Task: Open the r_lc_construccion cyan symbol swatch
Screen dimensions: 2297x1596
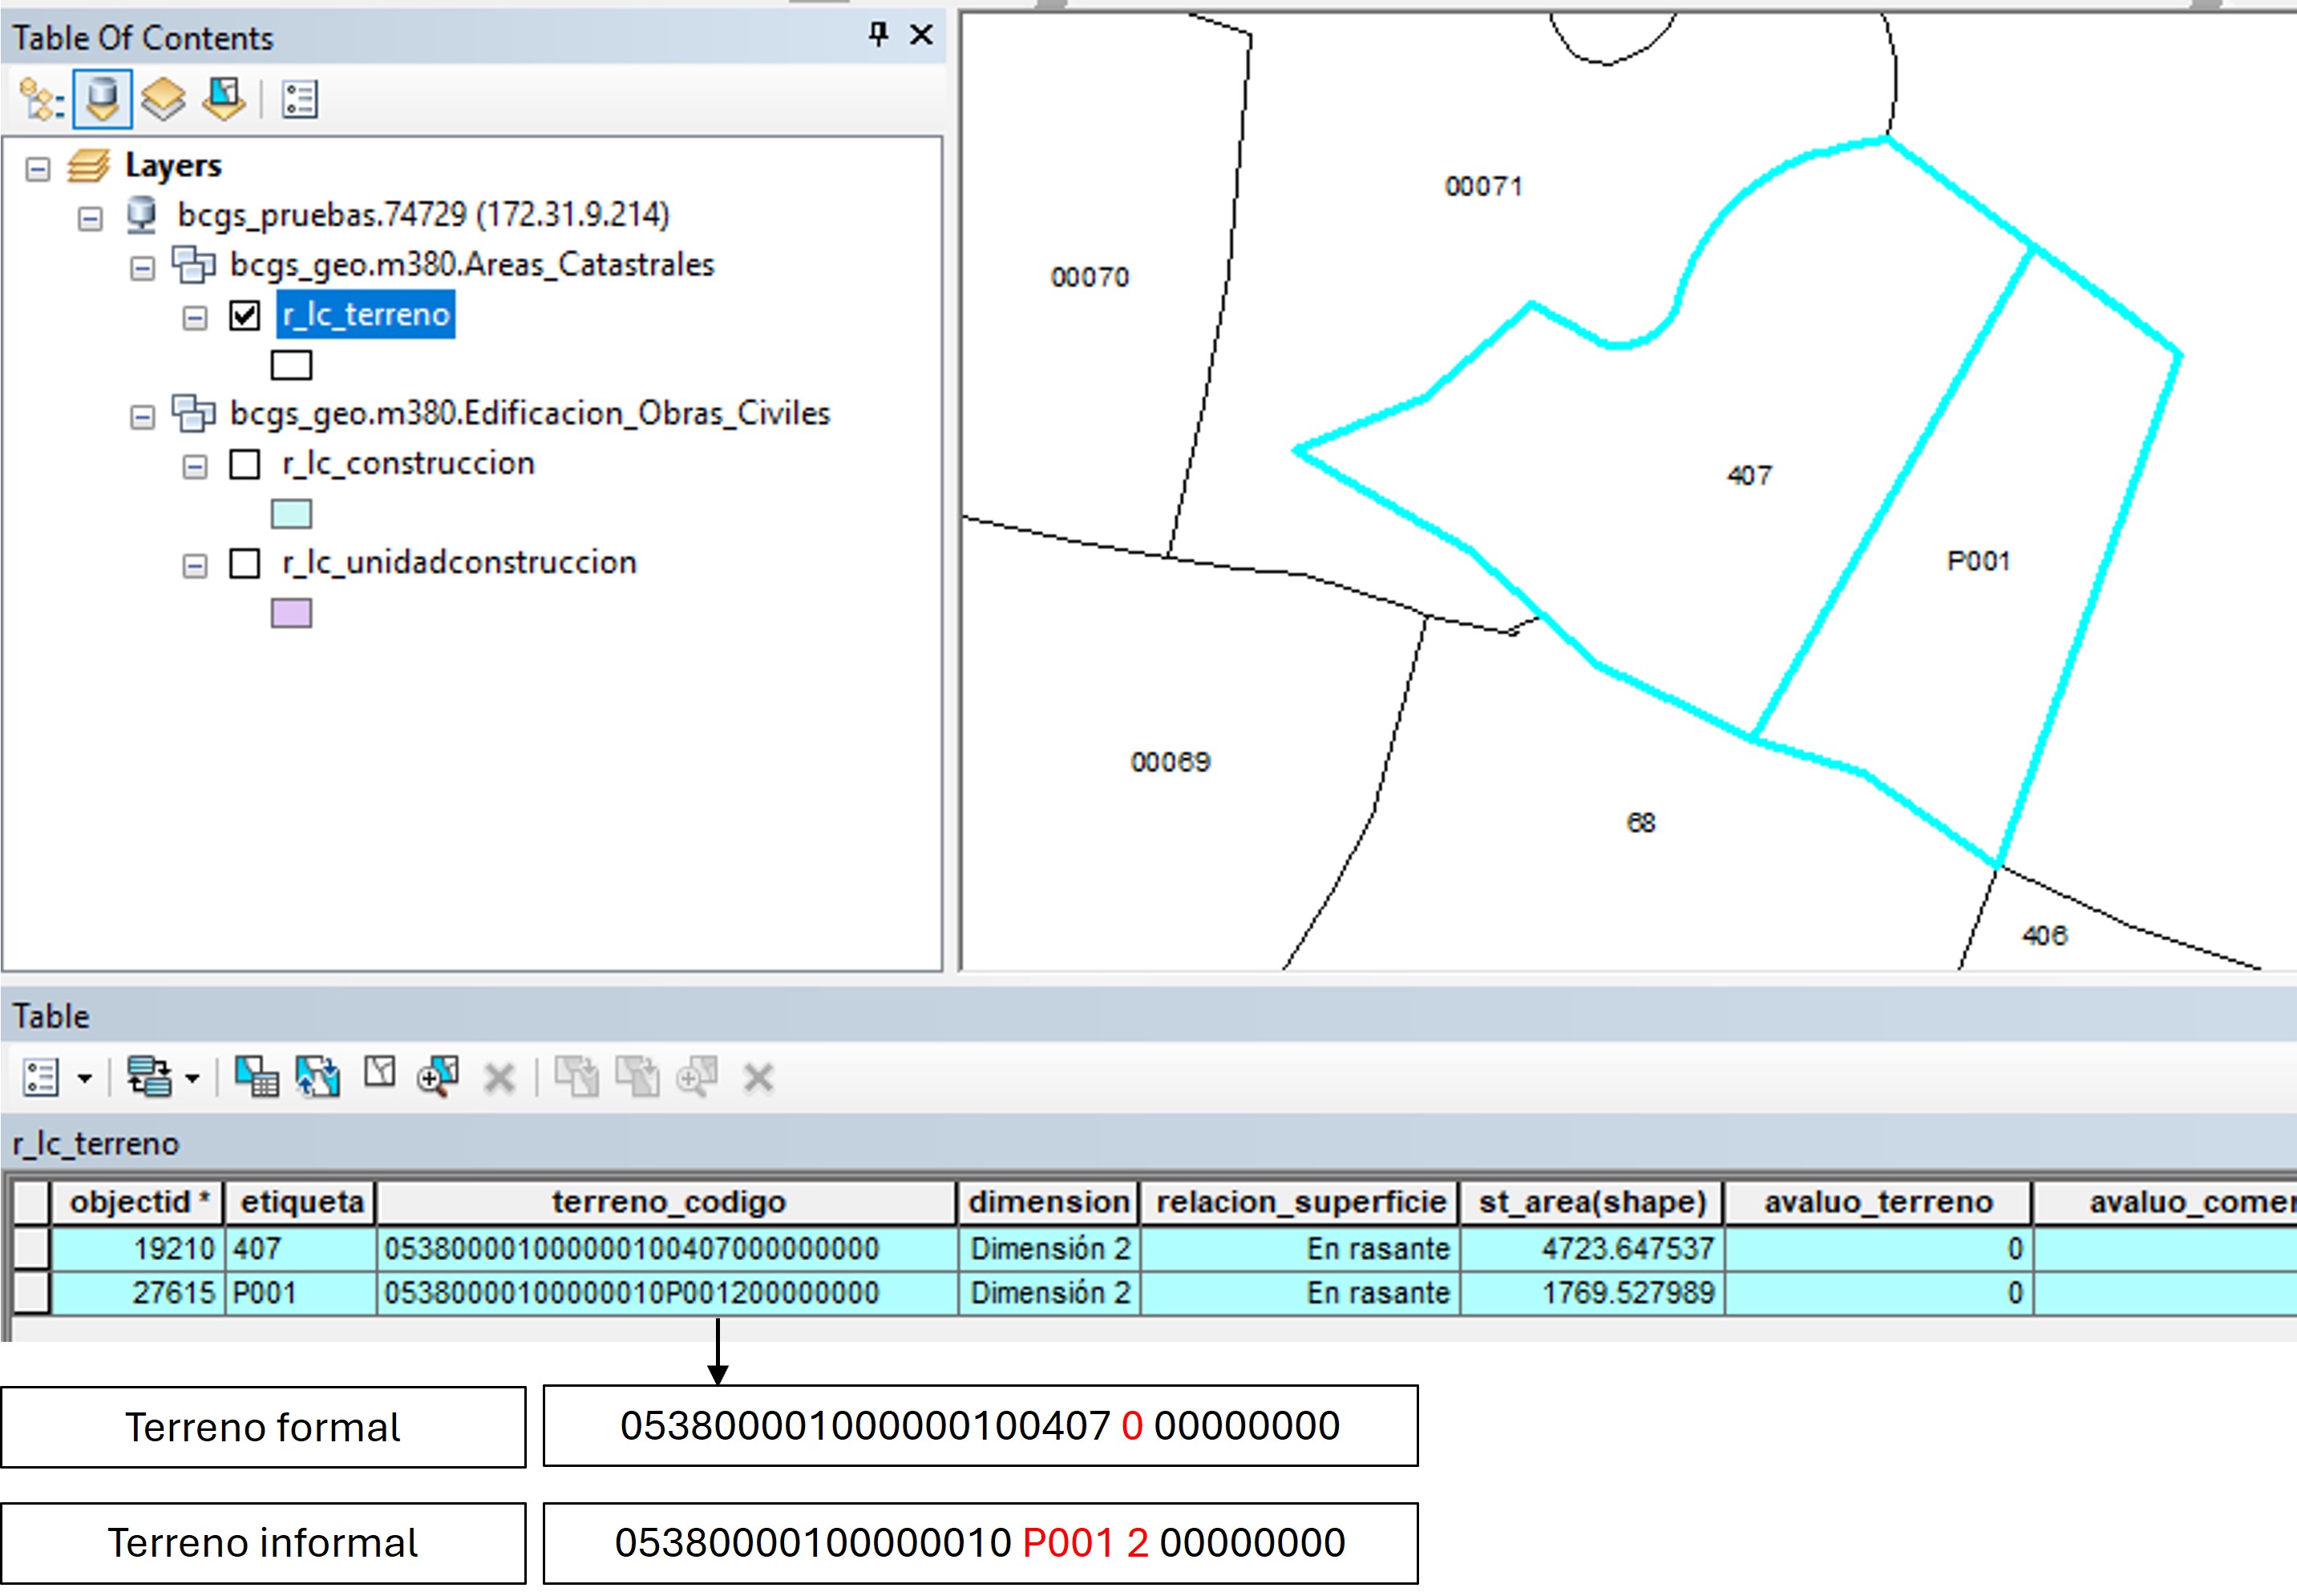Action: coord(291,514)
